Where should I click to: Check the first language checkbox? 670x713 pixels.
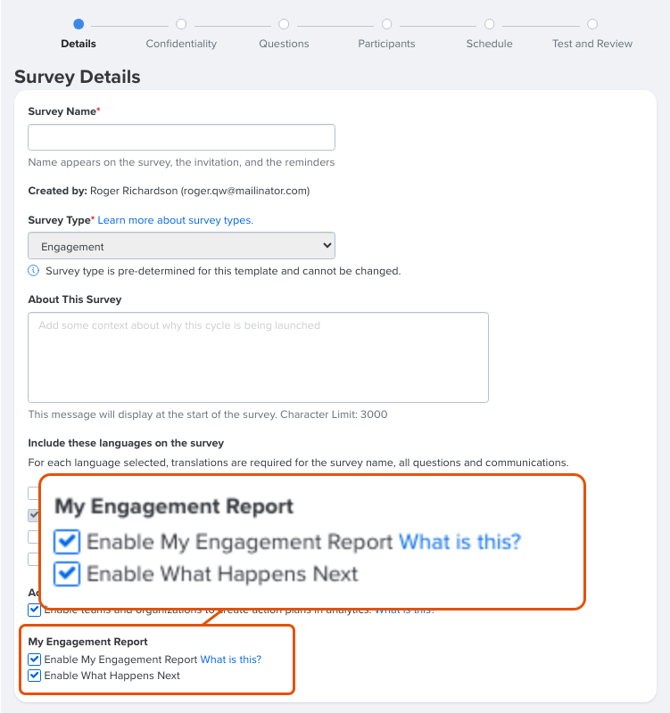click(33, 493)
